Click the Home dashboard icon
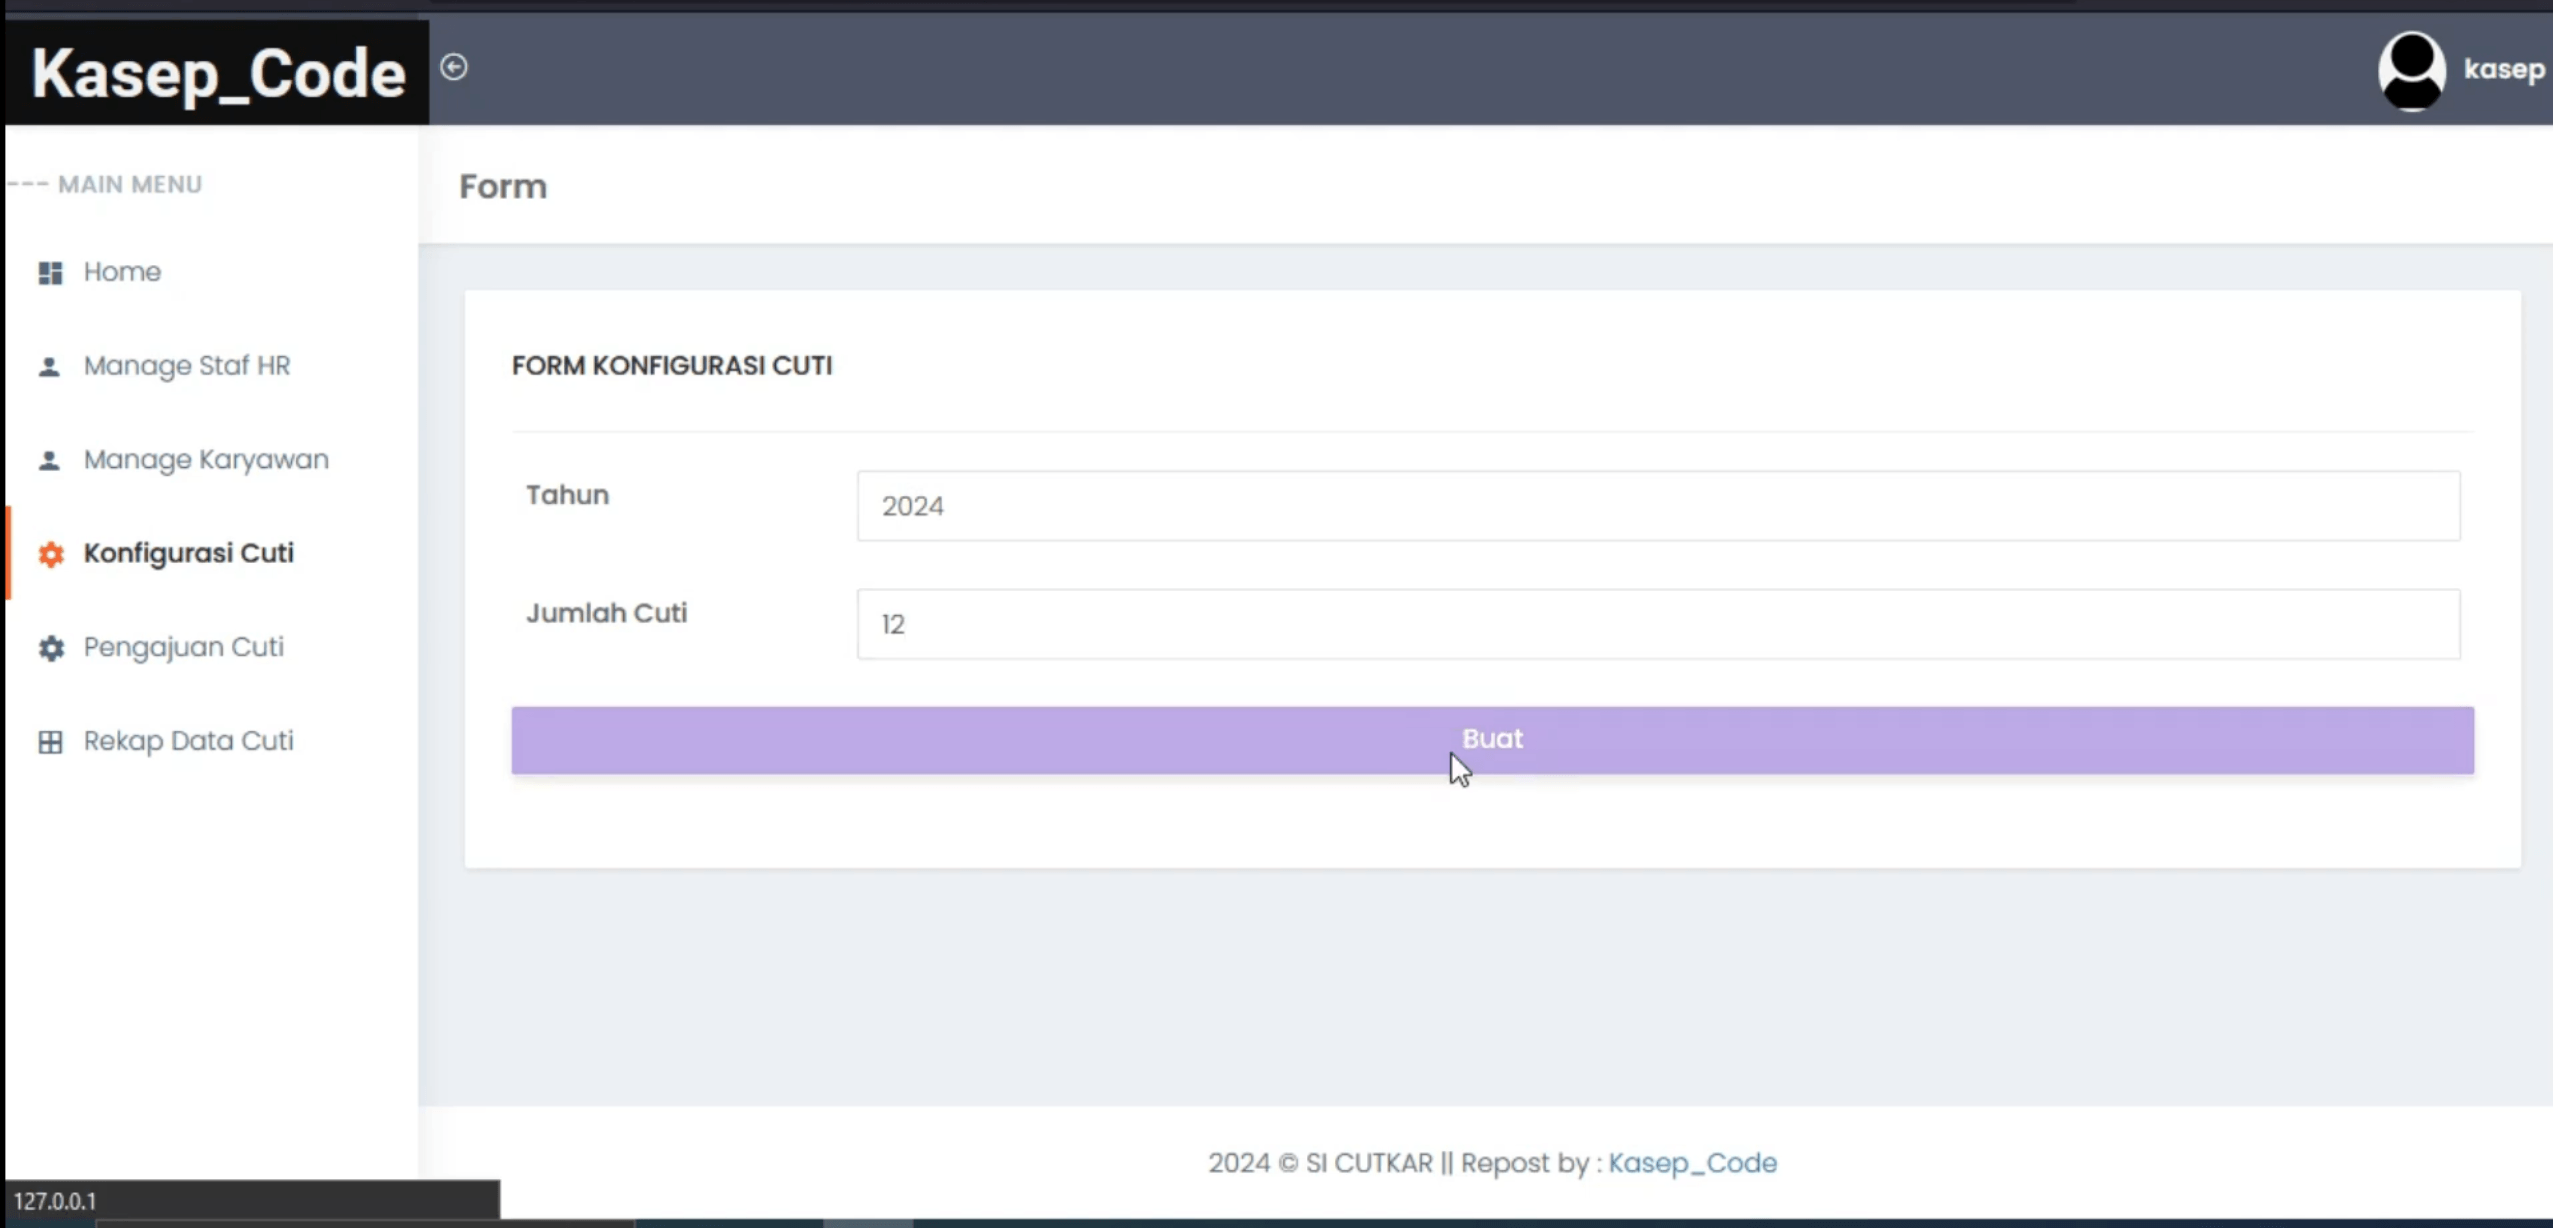Image resolution: width=2553 pixels, height=1228 pixels. point(50,272)
